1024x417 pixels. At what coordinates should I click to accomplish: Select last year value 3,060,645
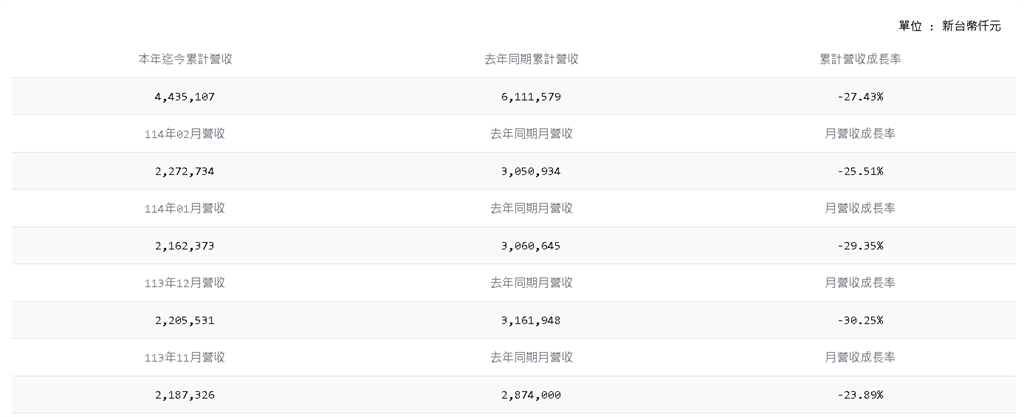tap(531, 245)
